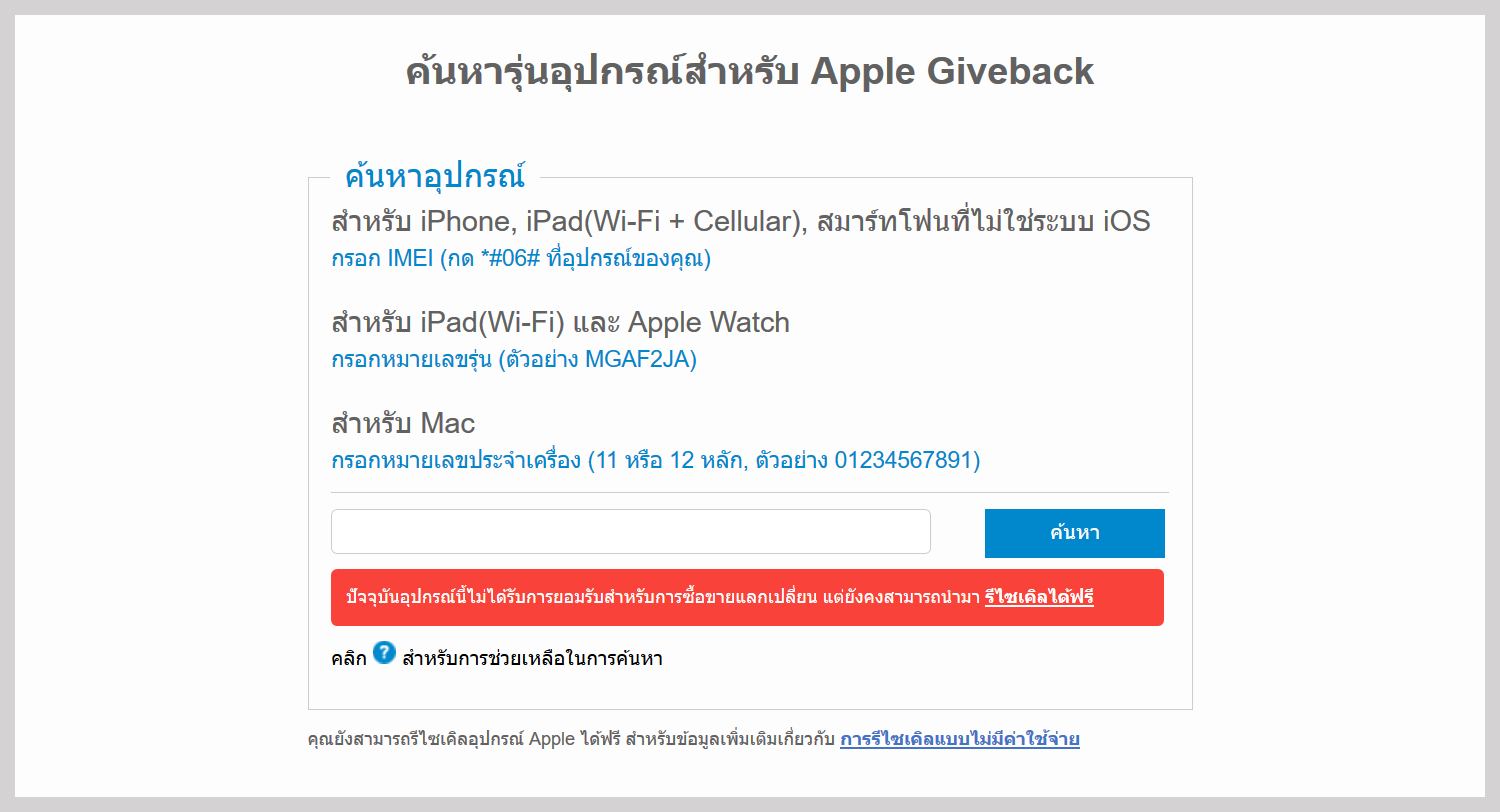Screen dimensions: 1500x812
Task: Click the สำหรับการช่วยเหลือในการค้นหา help text
Action: click(532, 658)
